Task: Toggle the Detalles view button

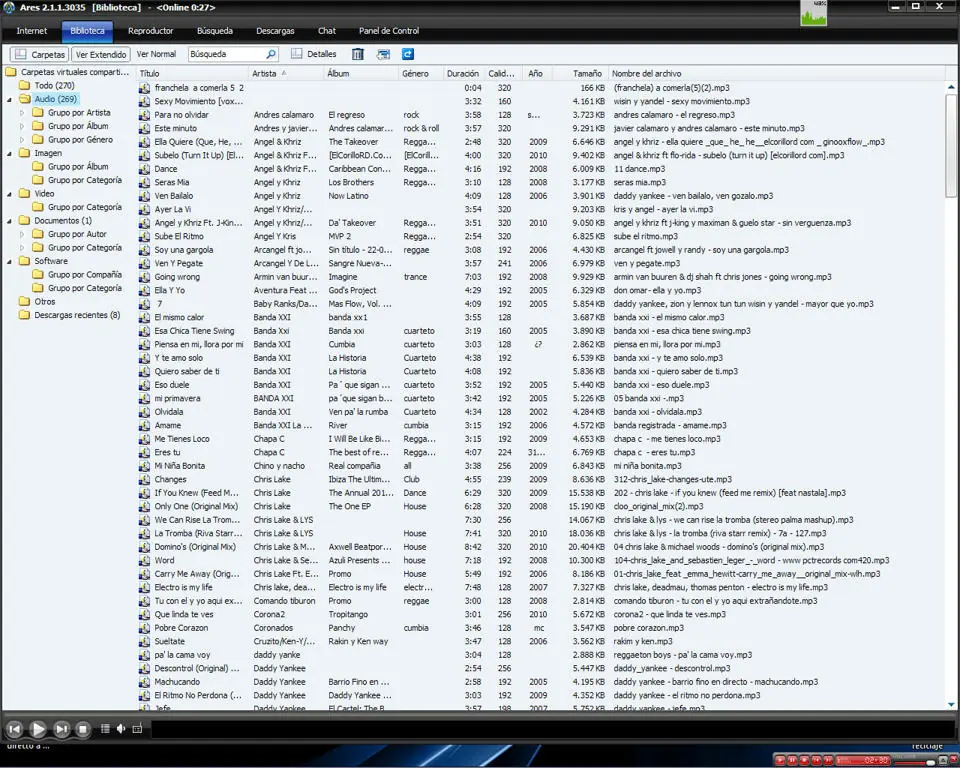Action: coord(313,54)
